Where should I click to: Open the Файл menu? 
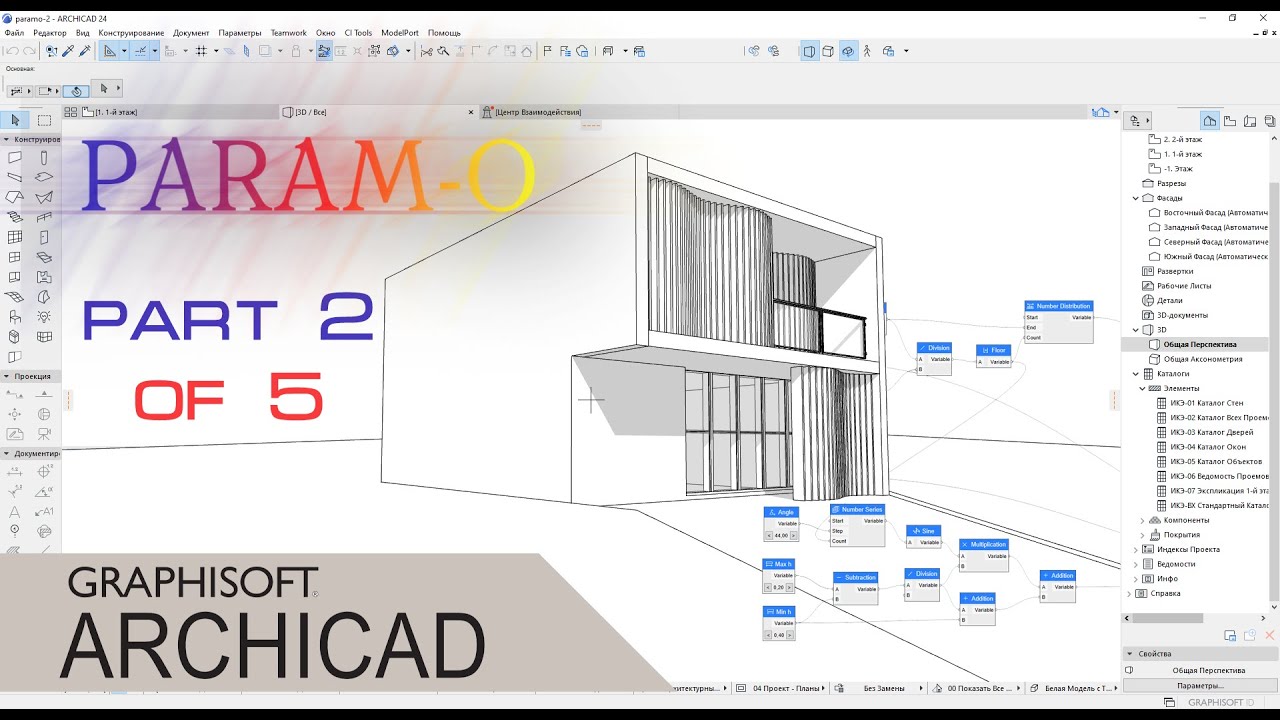point(14,33)
